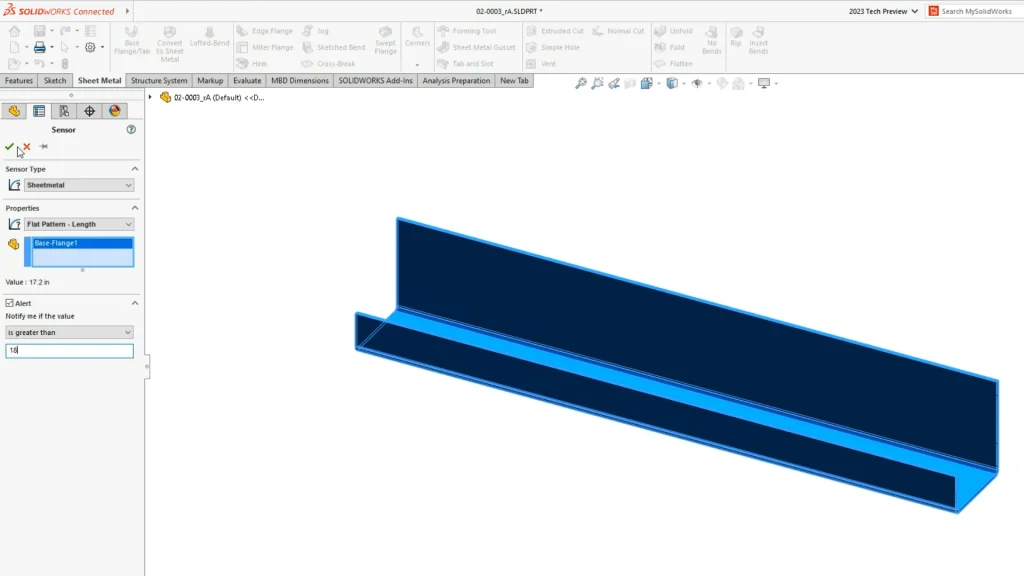Select Base-Flange1 in the selection list

(82, 243)
